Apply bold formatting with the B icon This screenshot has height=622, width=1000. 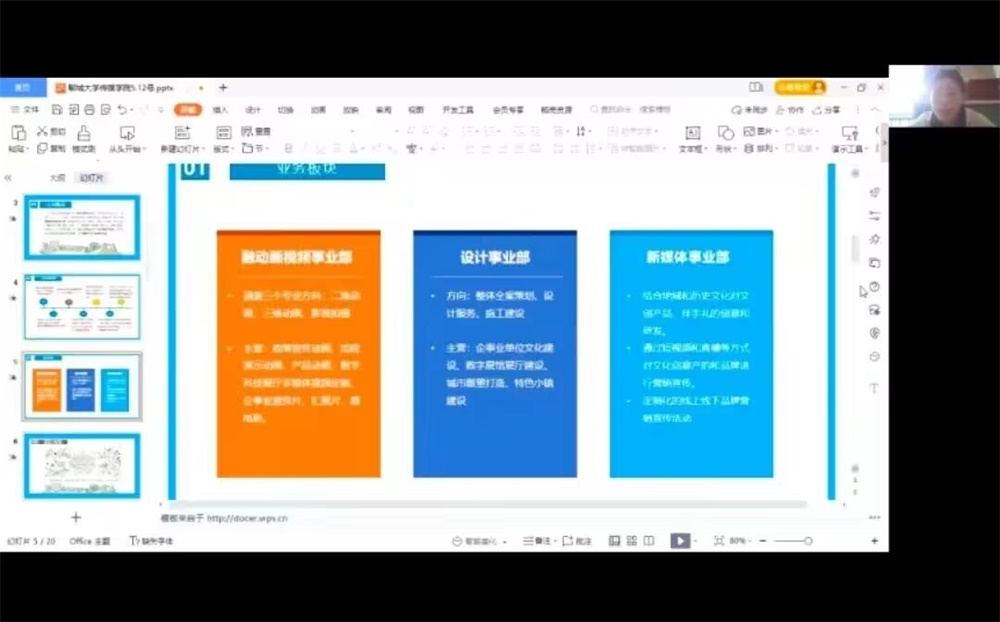288,147
